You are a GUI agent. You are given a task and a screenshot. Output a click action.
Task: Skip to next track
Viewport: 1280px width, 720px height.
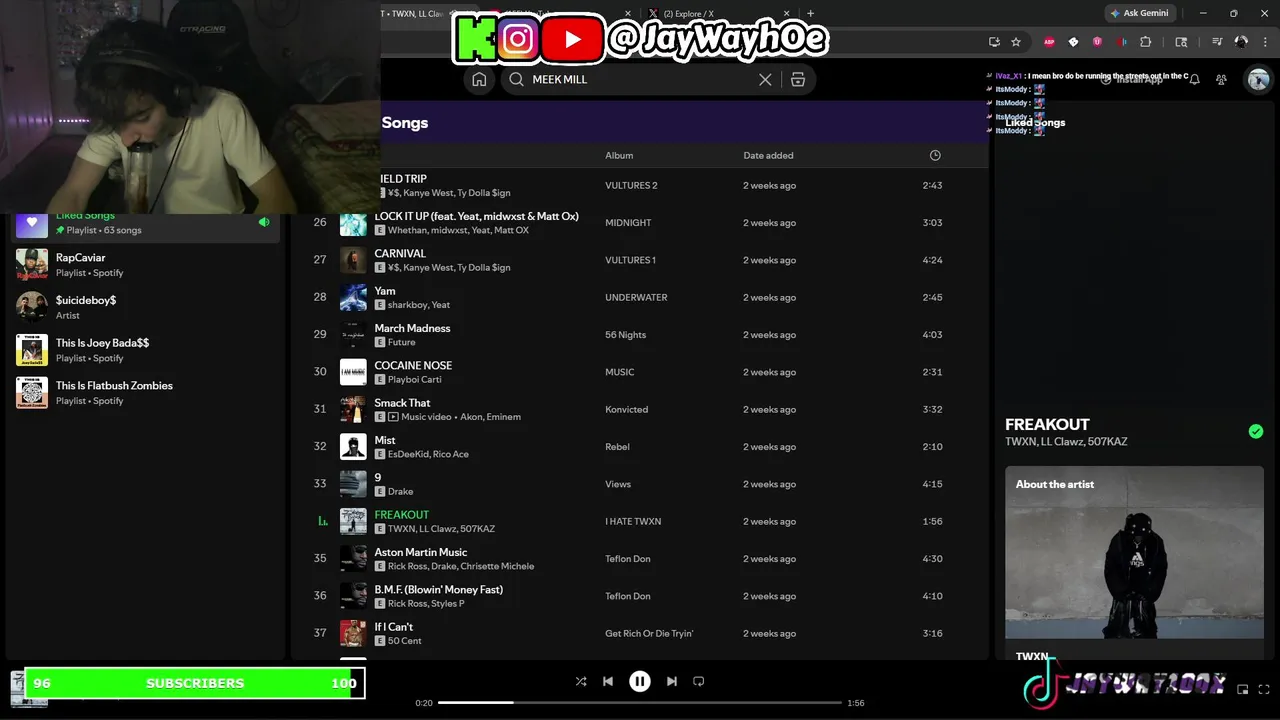pyautogui.click(x=672, y=681)
